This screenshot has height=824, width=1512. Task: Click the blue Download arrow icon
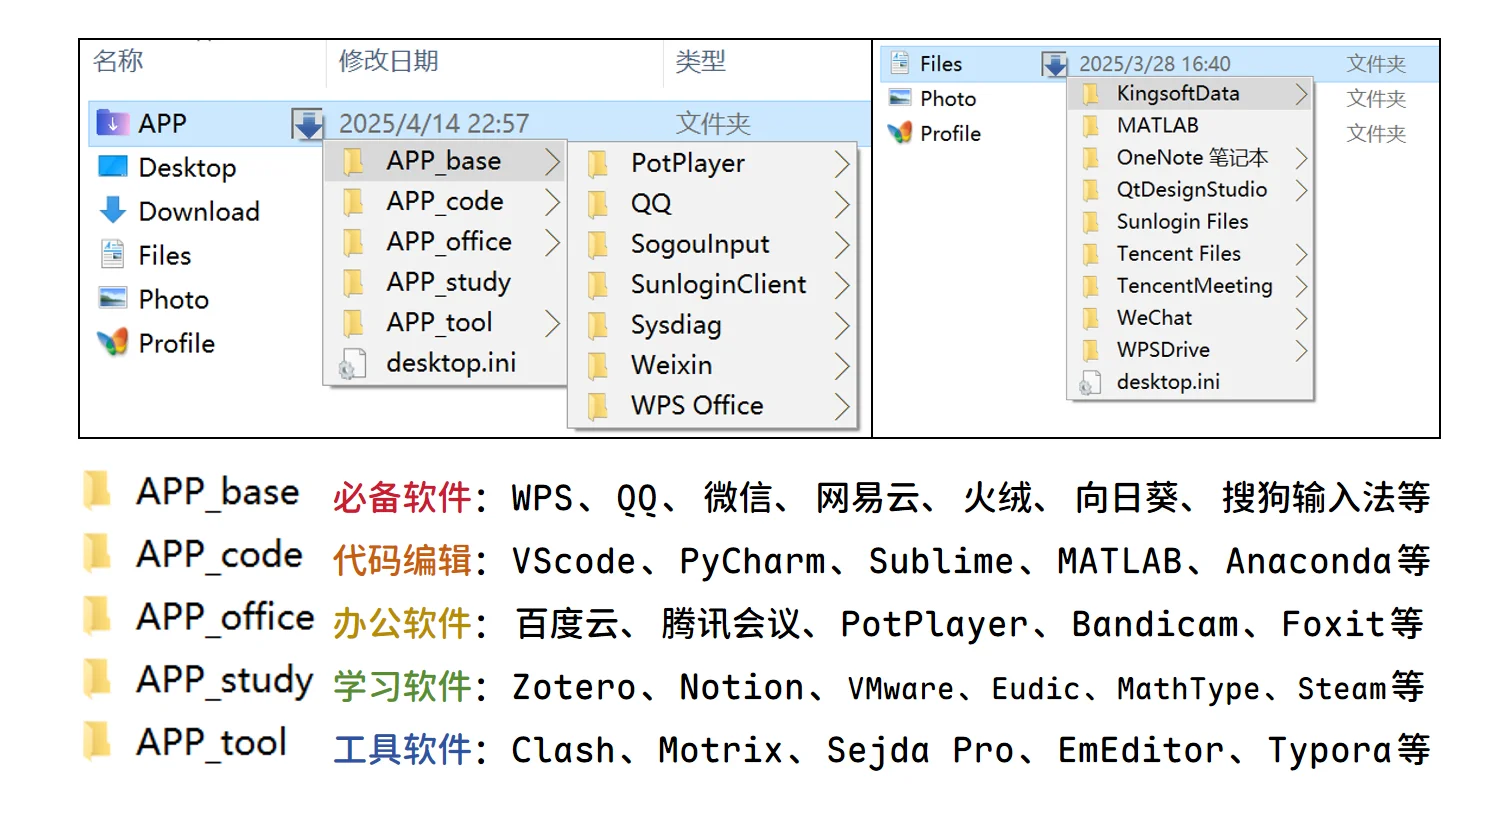(113, 211)
